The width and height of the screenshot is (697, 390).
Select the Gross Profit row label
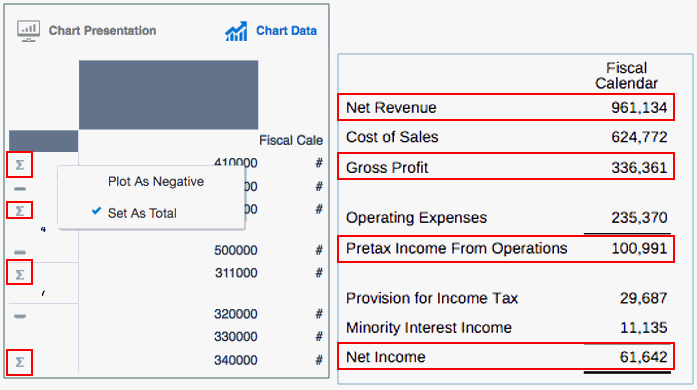tap(387, 168)
